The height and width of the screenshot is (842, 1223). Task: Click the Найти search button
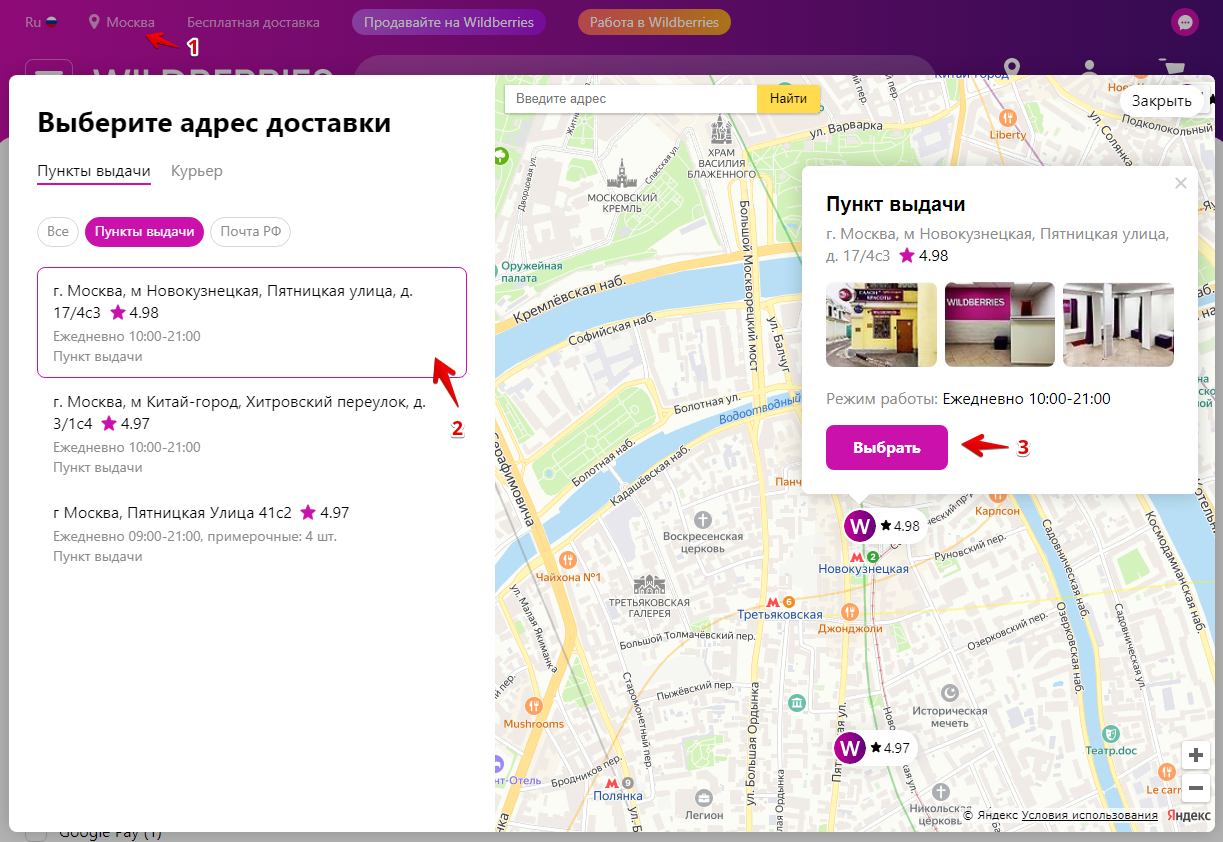tap(788, 99)
